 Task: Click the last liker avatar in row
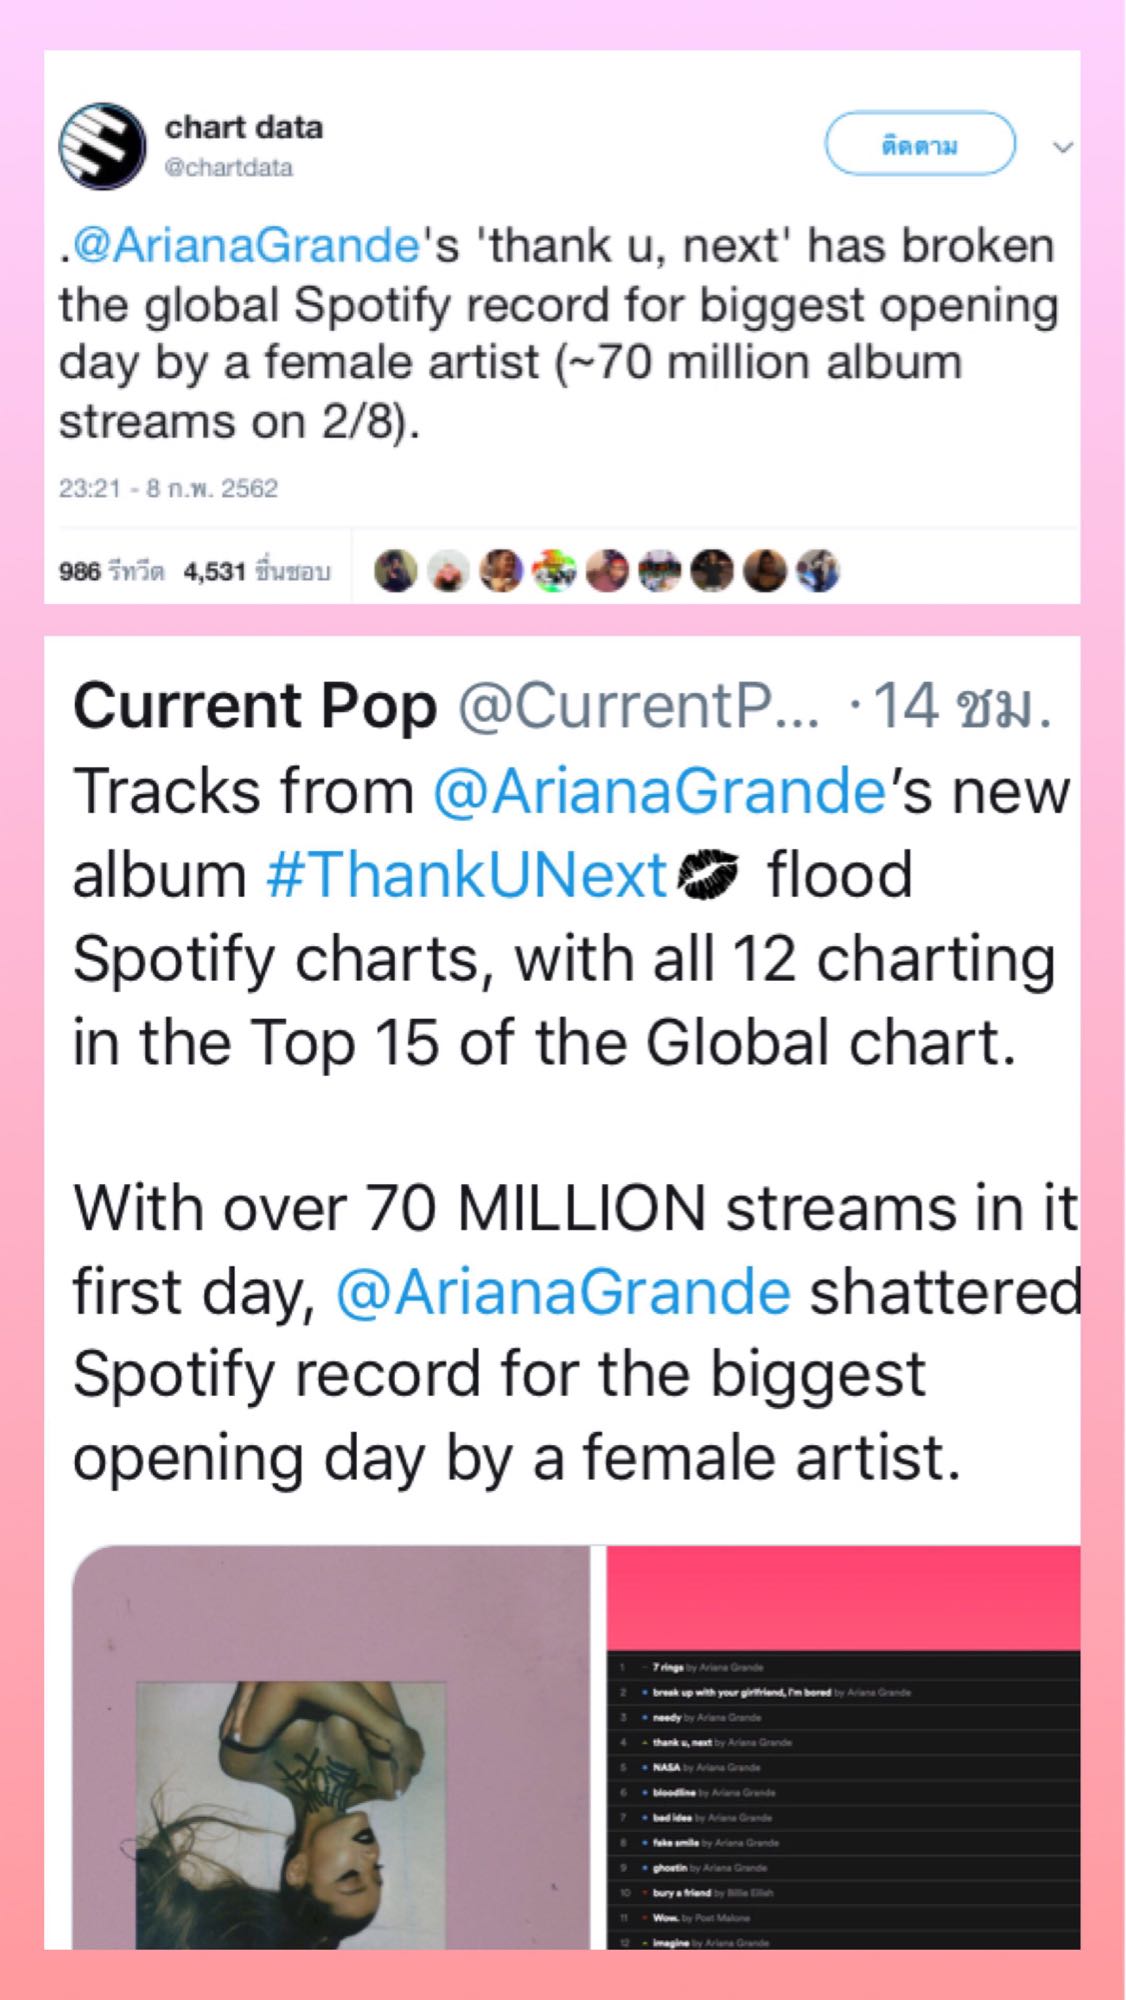point(817,572)
